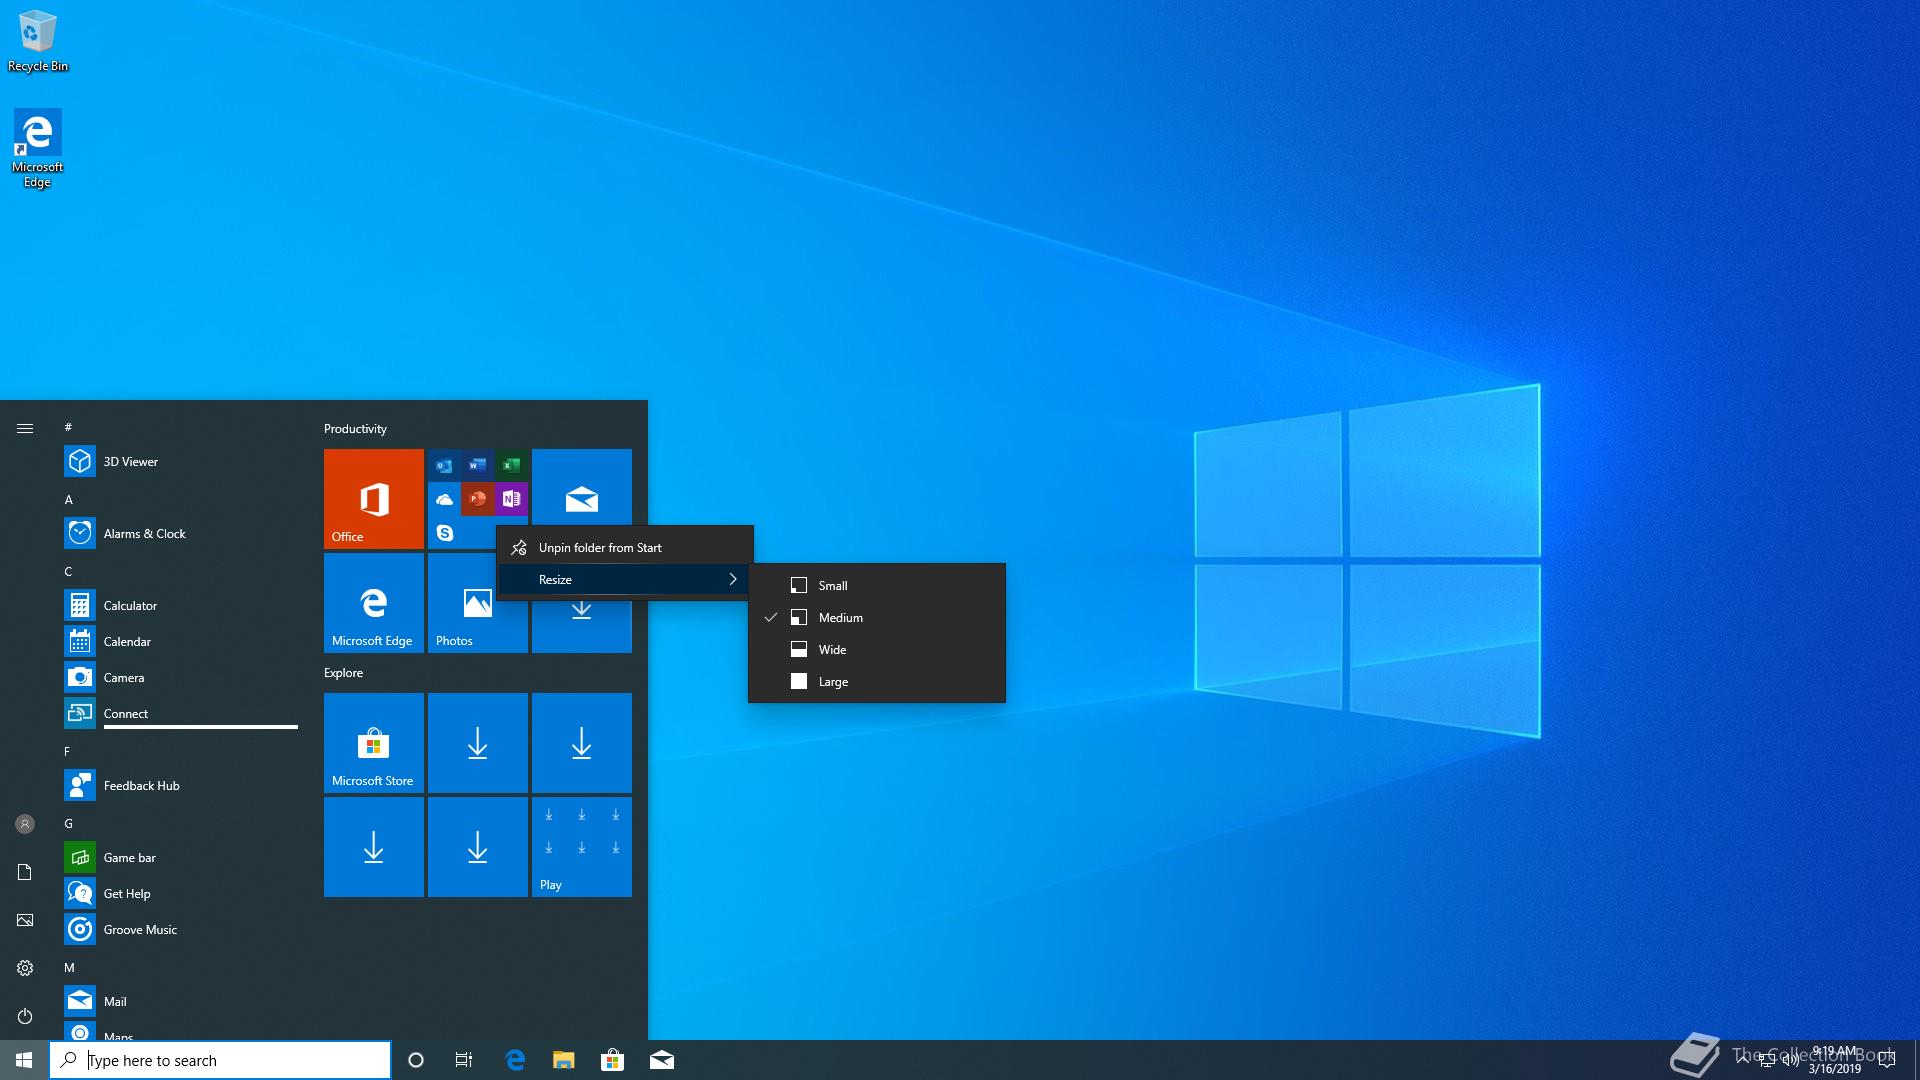The width and height of the screenshot is (1920, 1080).
Task: Open Alarms & Clock app
Action: coord(181,533)
